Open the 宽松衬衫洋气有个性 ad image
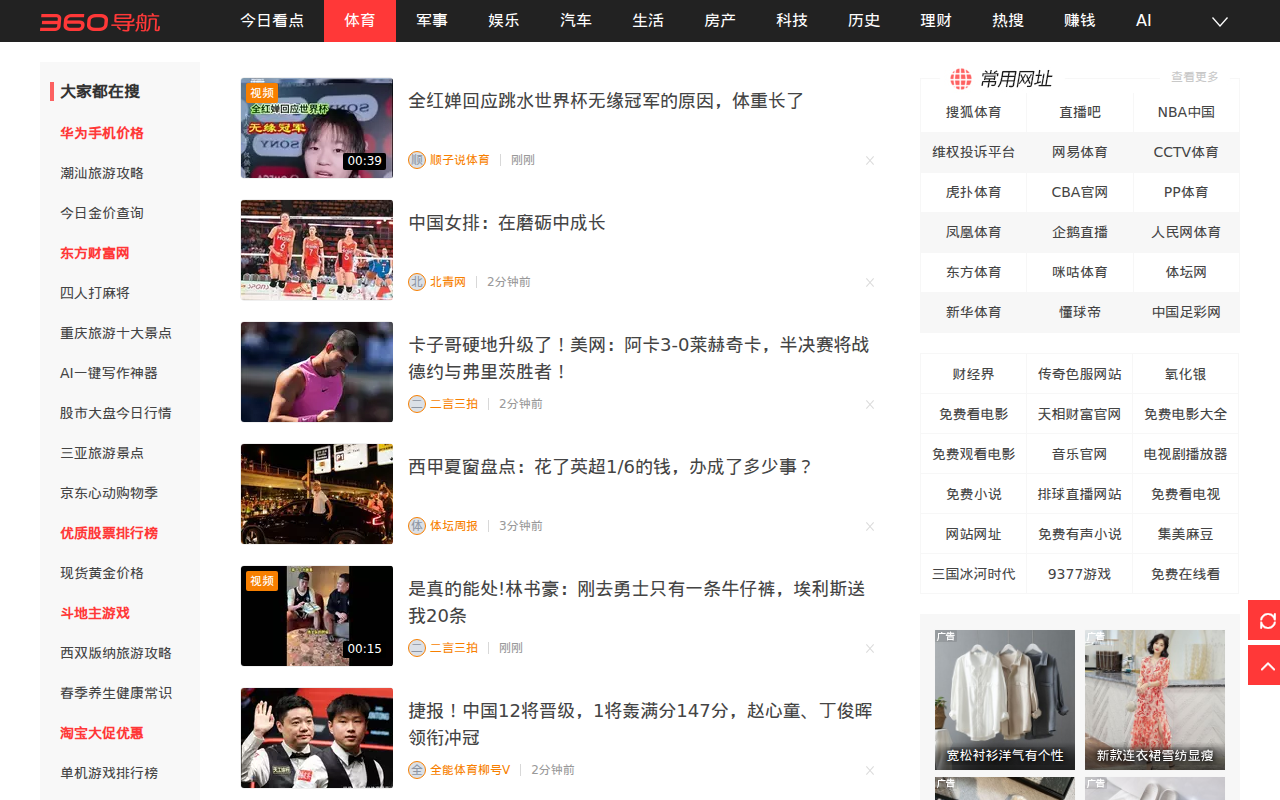Image resolution: width=1280 pixels, height=800 pixels. click(x=1005, y=699)
